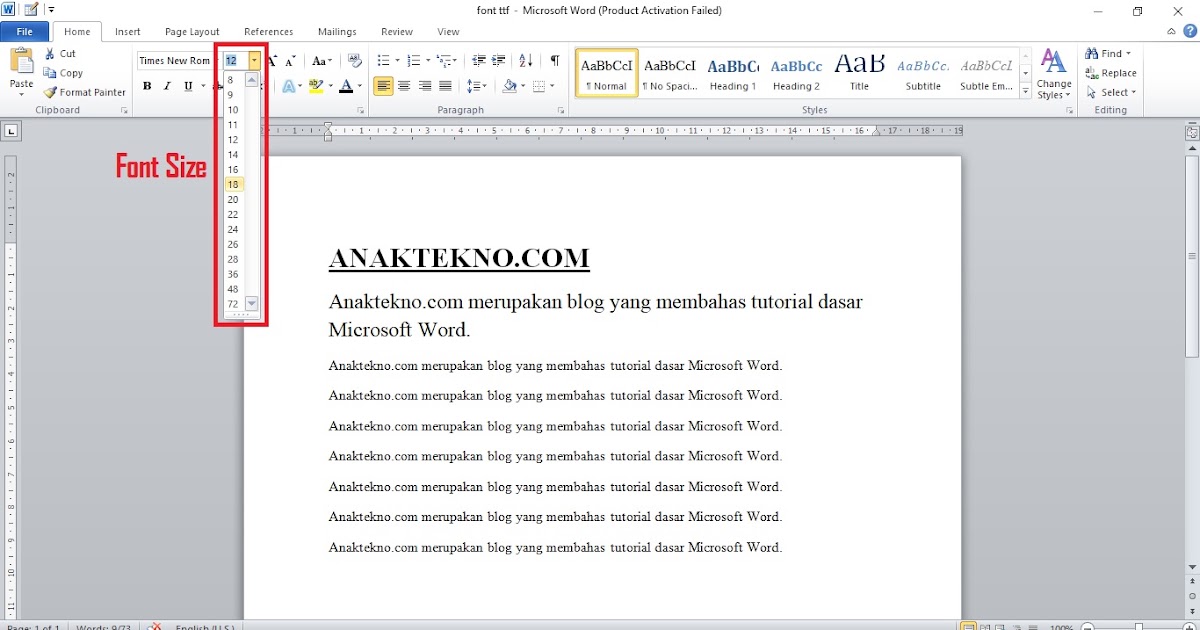Apply the Heading 1 style

(733, 73)
